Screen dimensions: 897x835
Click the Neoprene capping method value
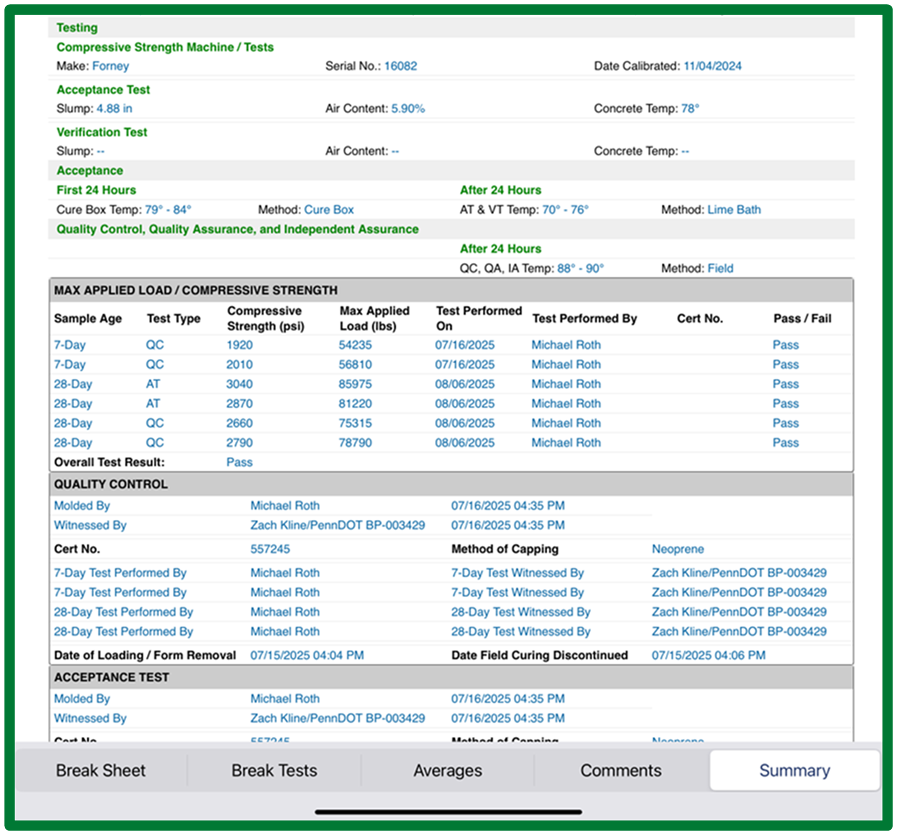click(678, 549)
